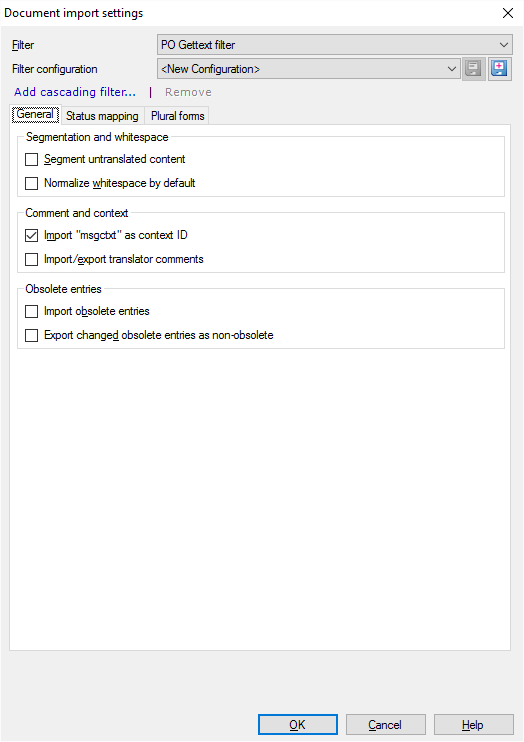The image size is (524, 742).
Task: Click the Remove link
Action: point(188,92)
